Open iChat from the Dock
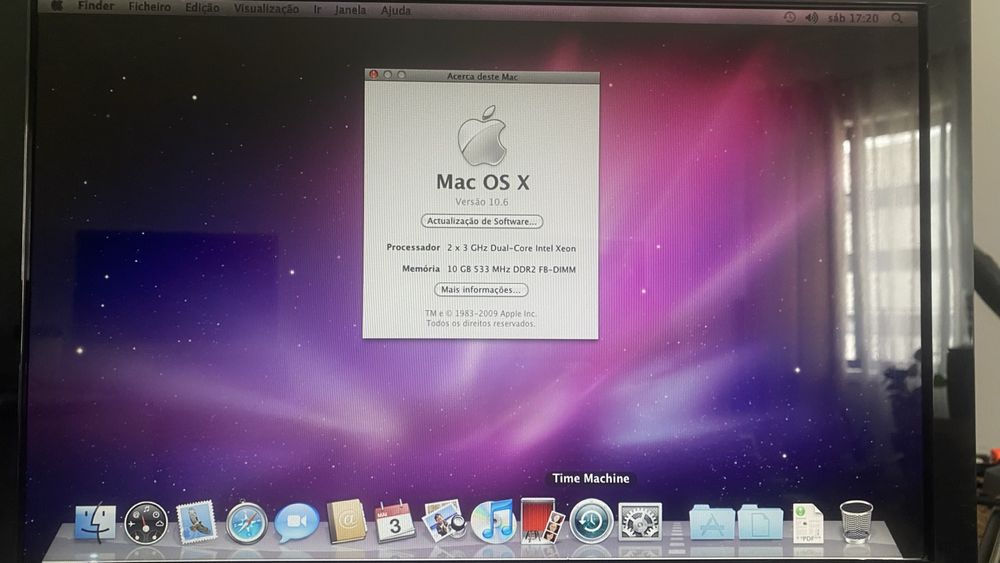 pos(297,522)
